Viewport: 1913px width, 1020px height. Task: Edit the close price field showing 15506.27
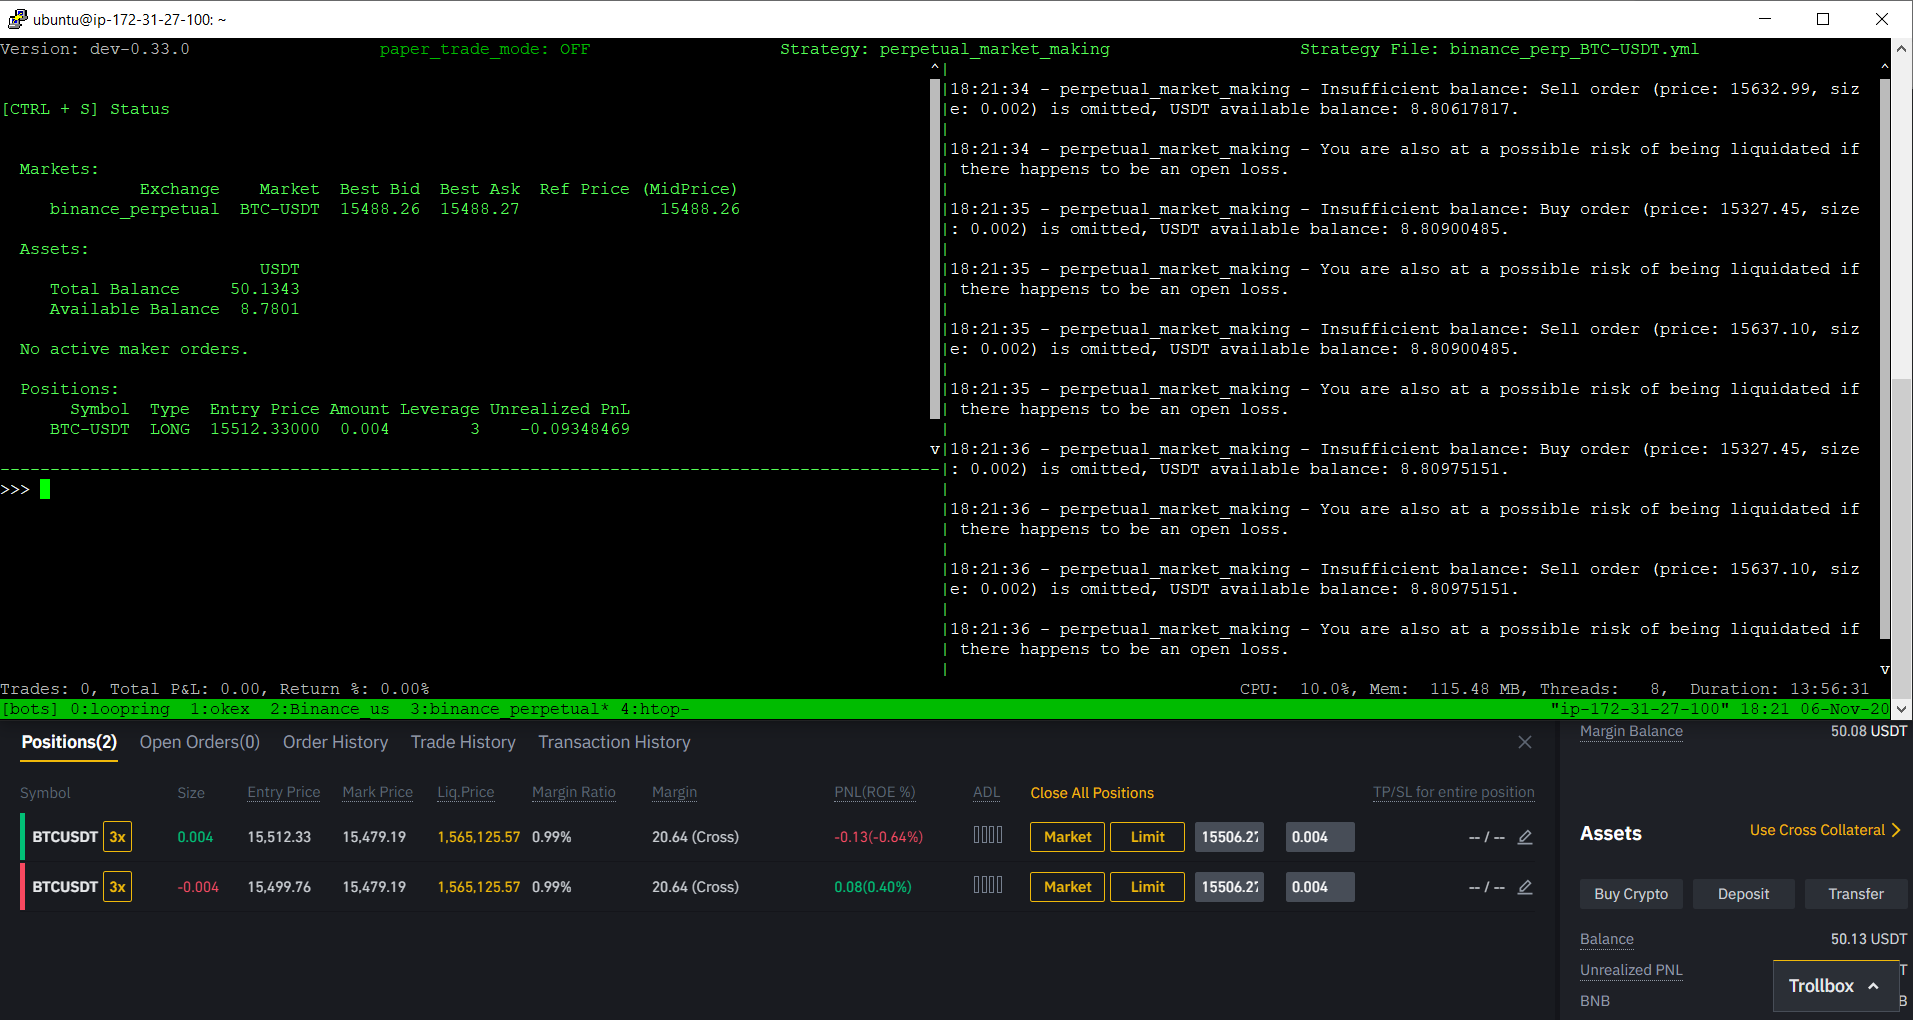point(1229,837)
